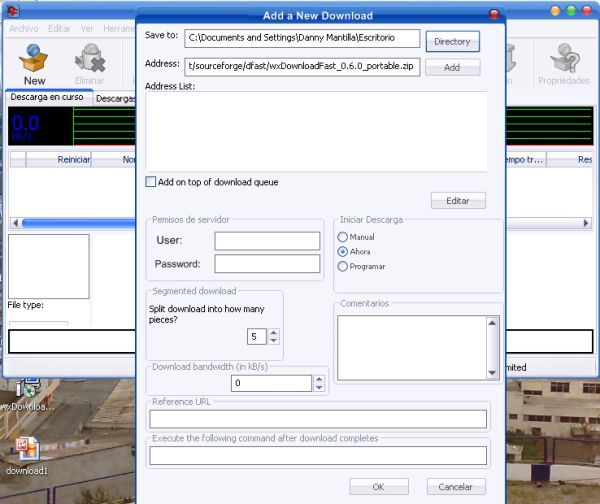Image resolution: width=600 pixels, height=504 pixels.
Task: Open the Herramientas menu
Action: point(119,29)
